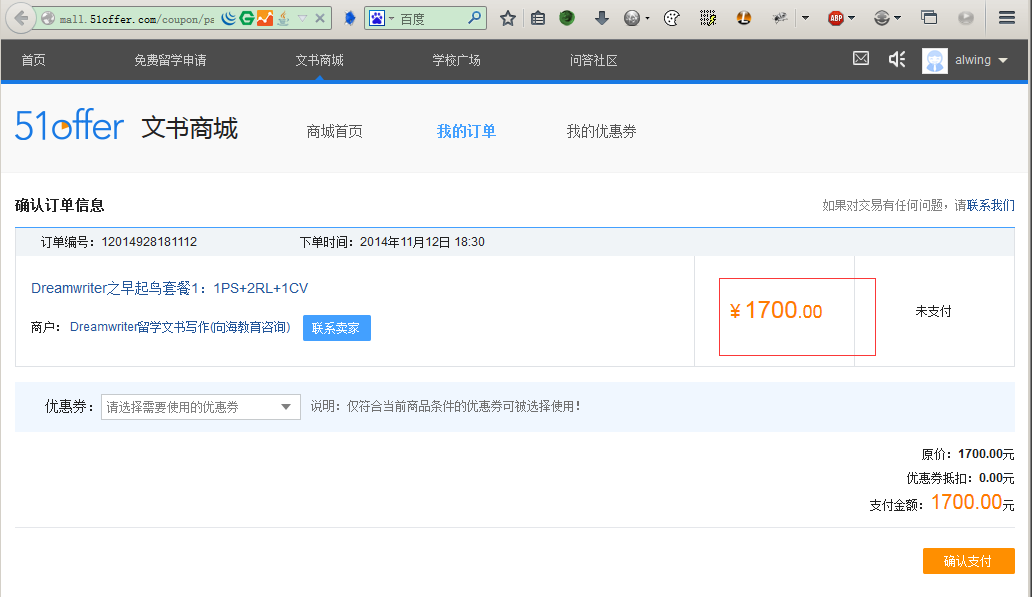Click the green G icon in address bar
Screen dimensions: 1032x597
(247, 18)
